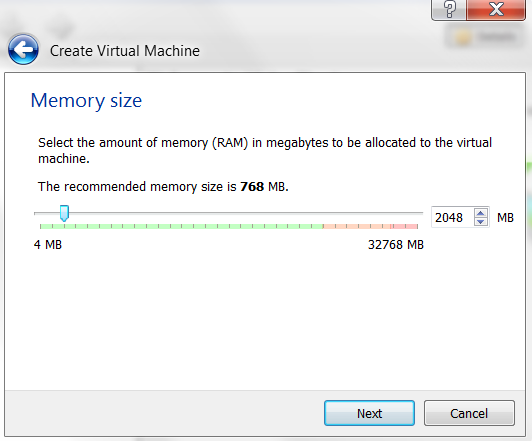Click the Memory size heading
Screen dimensions: 532x441
point(86,101)
